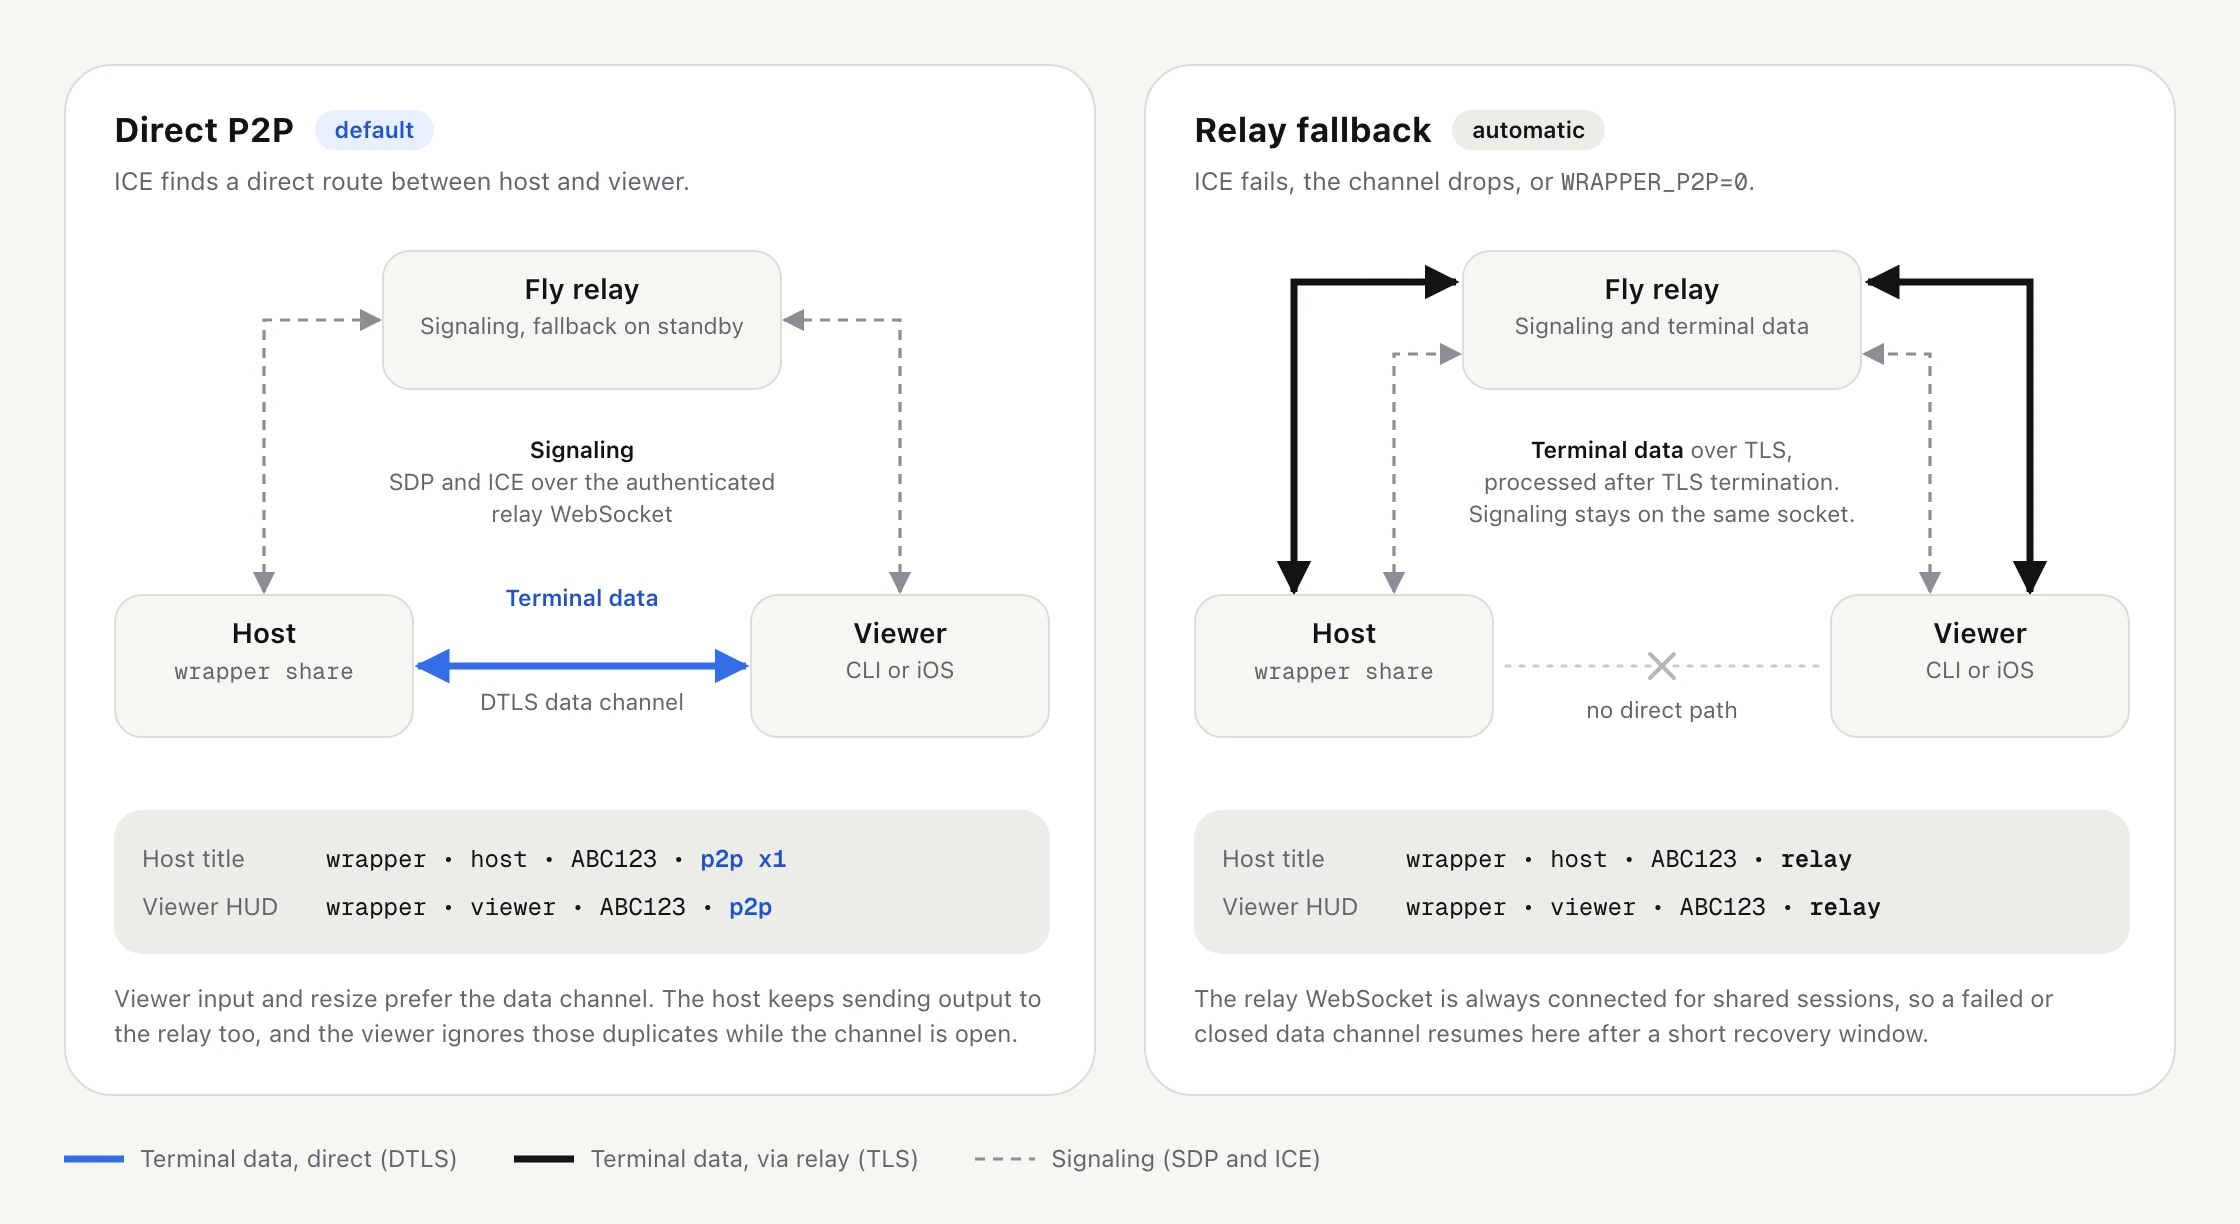Click the bold "relay" status in the Host title row
This screenshot has height=1224, width=2240.
[1816, 859]
